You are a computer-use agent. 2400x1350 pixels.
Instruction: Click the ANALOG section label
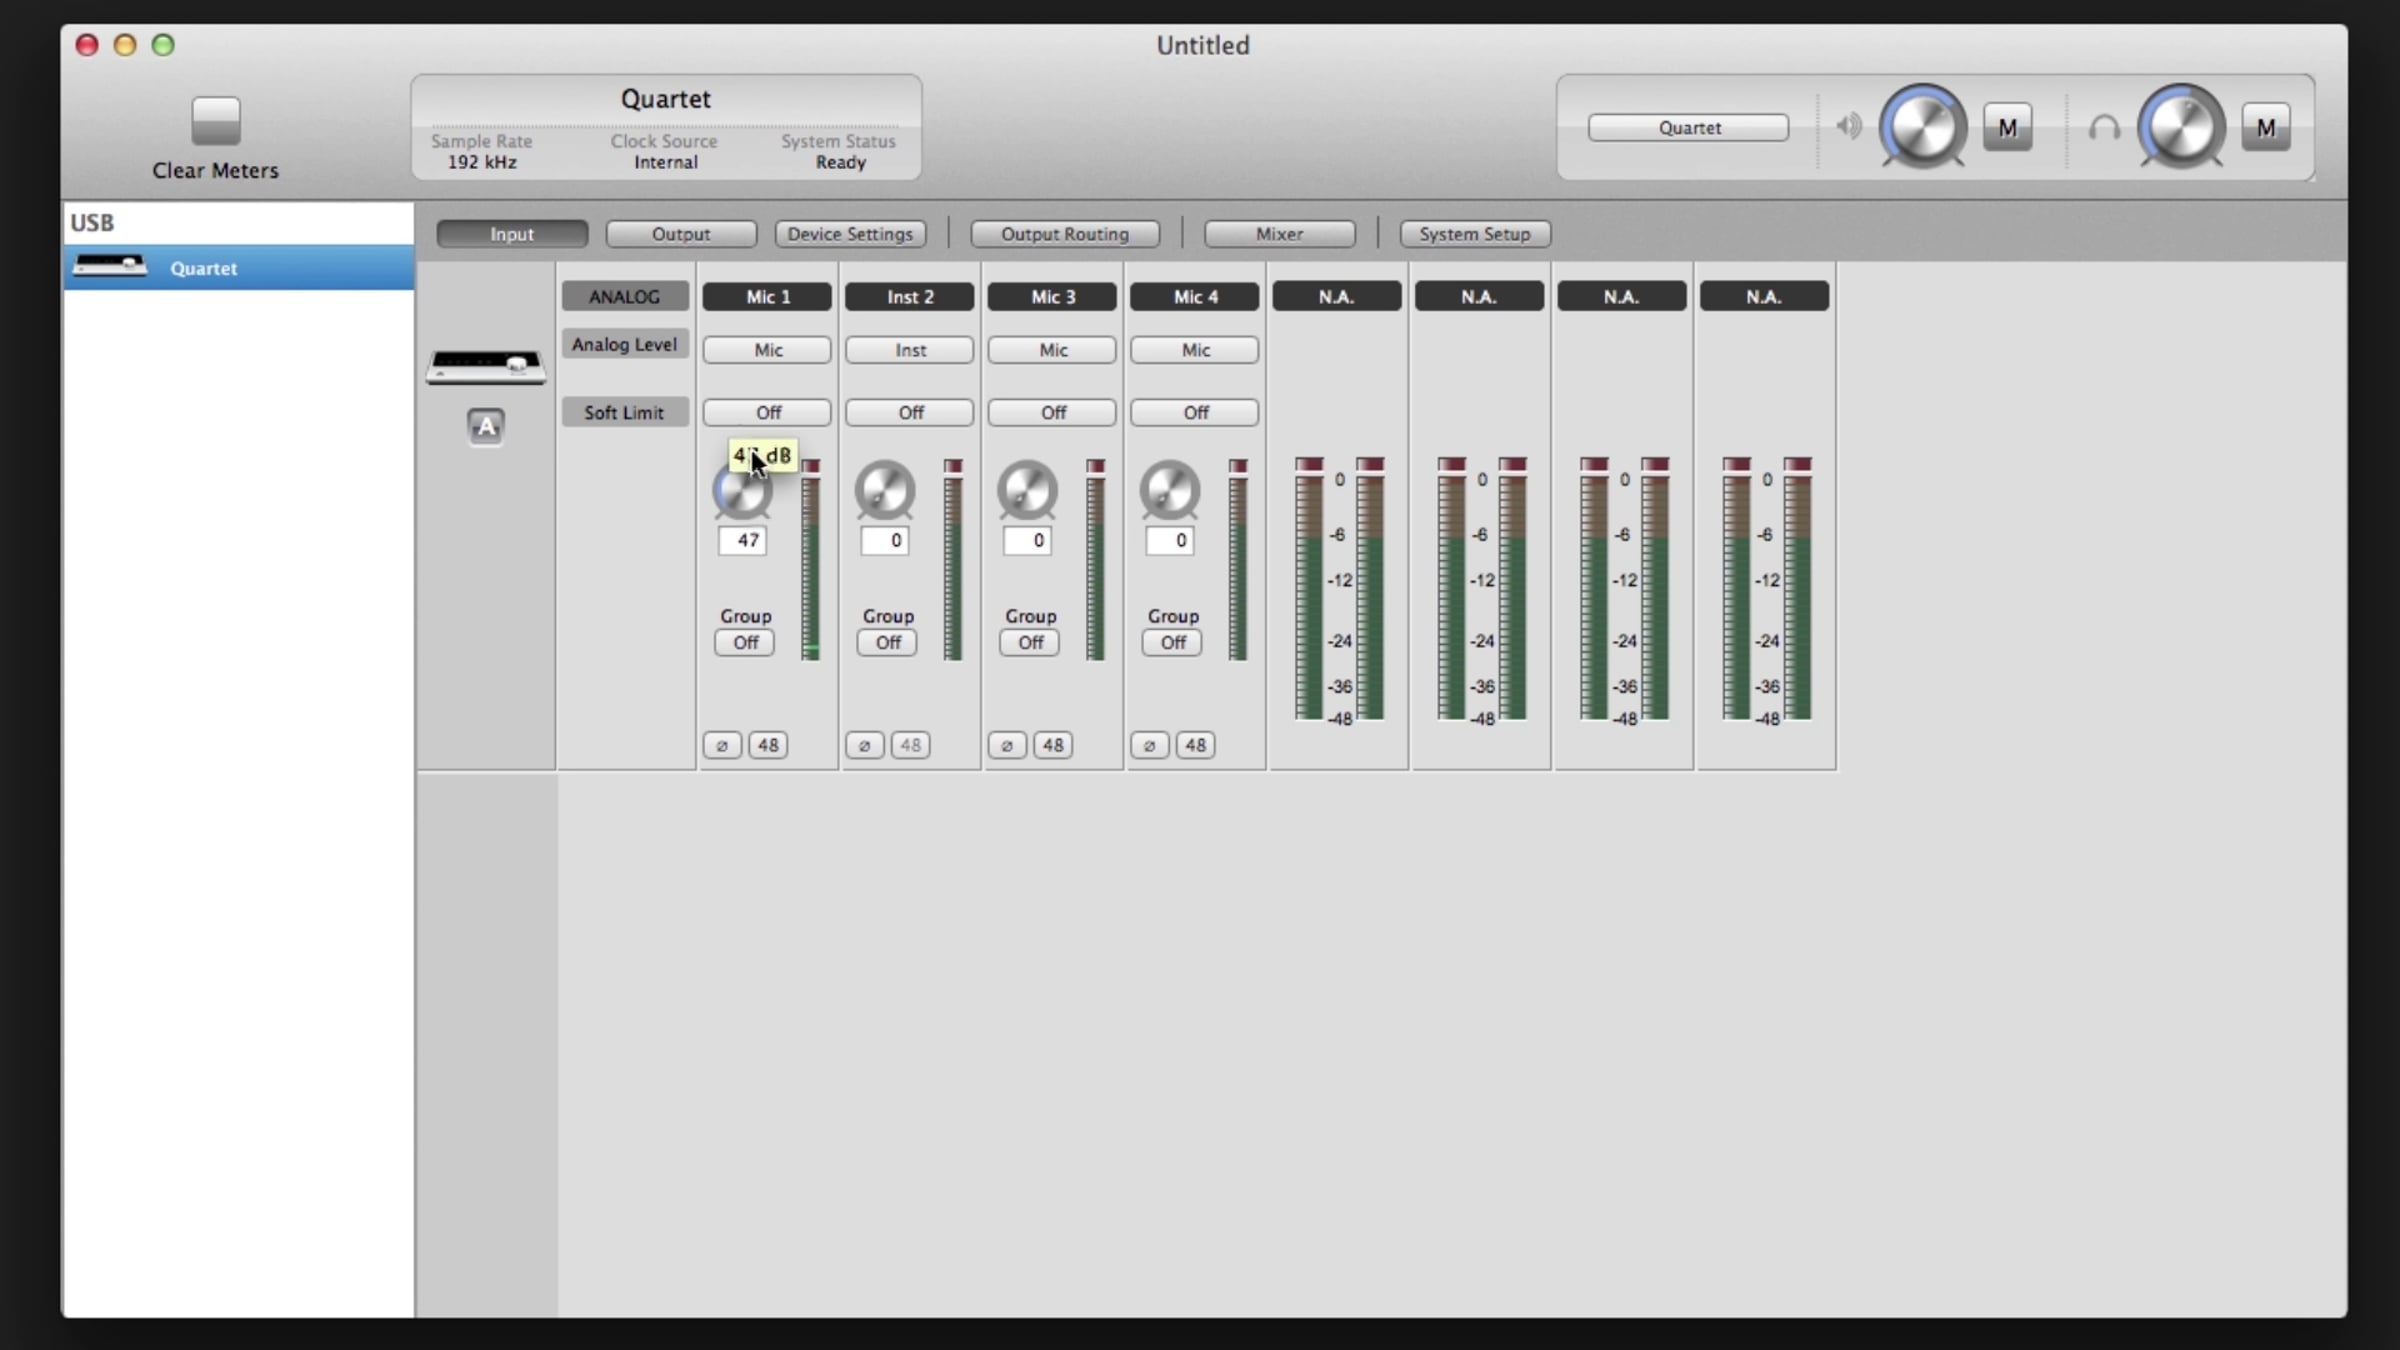625,297
